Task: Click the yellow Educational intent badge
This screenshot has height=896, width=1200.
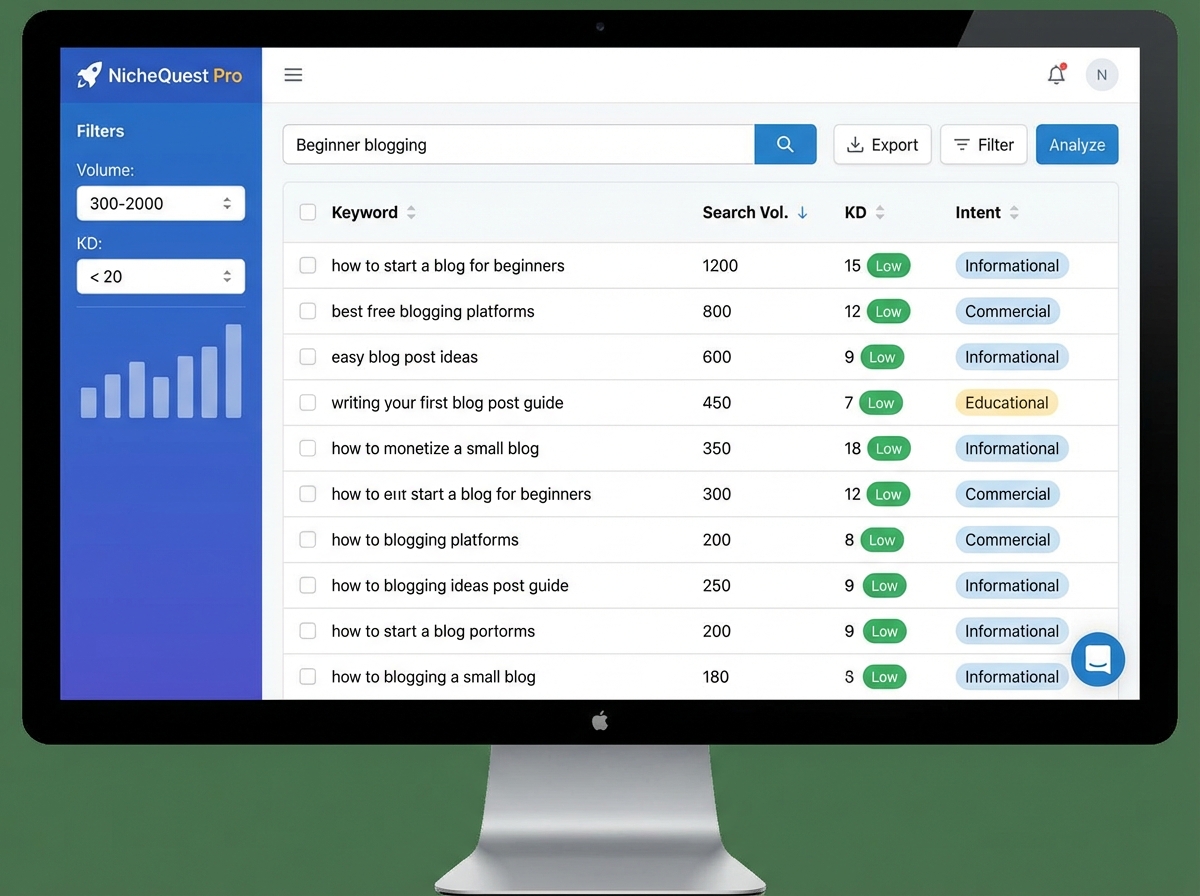Action: pos(1006,402)
